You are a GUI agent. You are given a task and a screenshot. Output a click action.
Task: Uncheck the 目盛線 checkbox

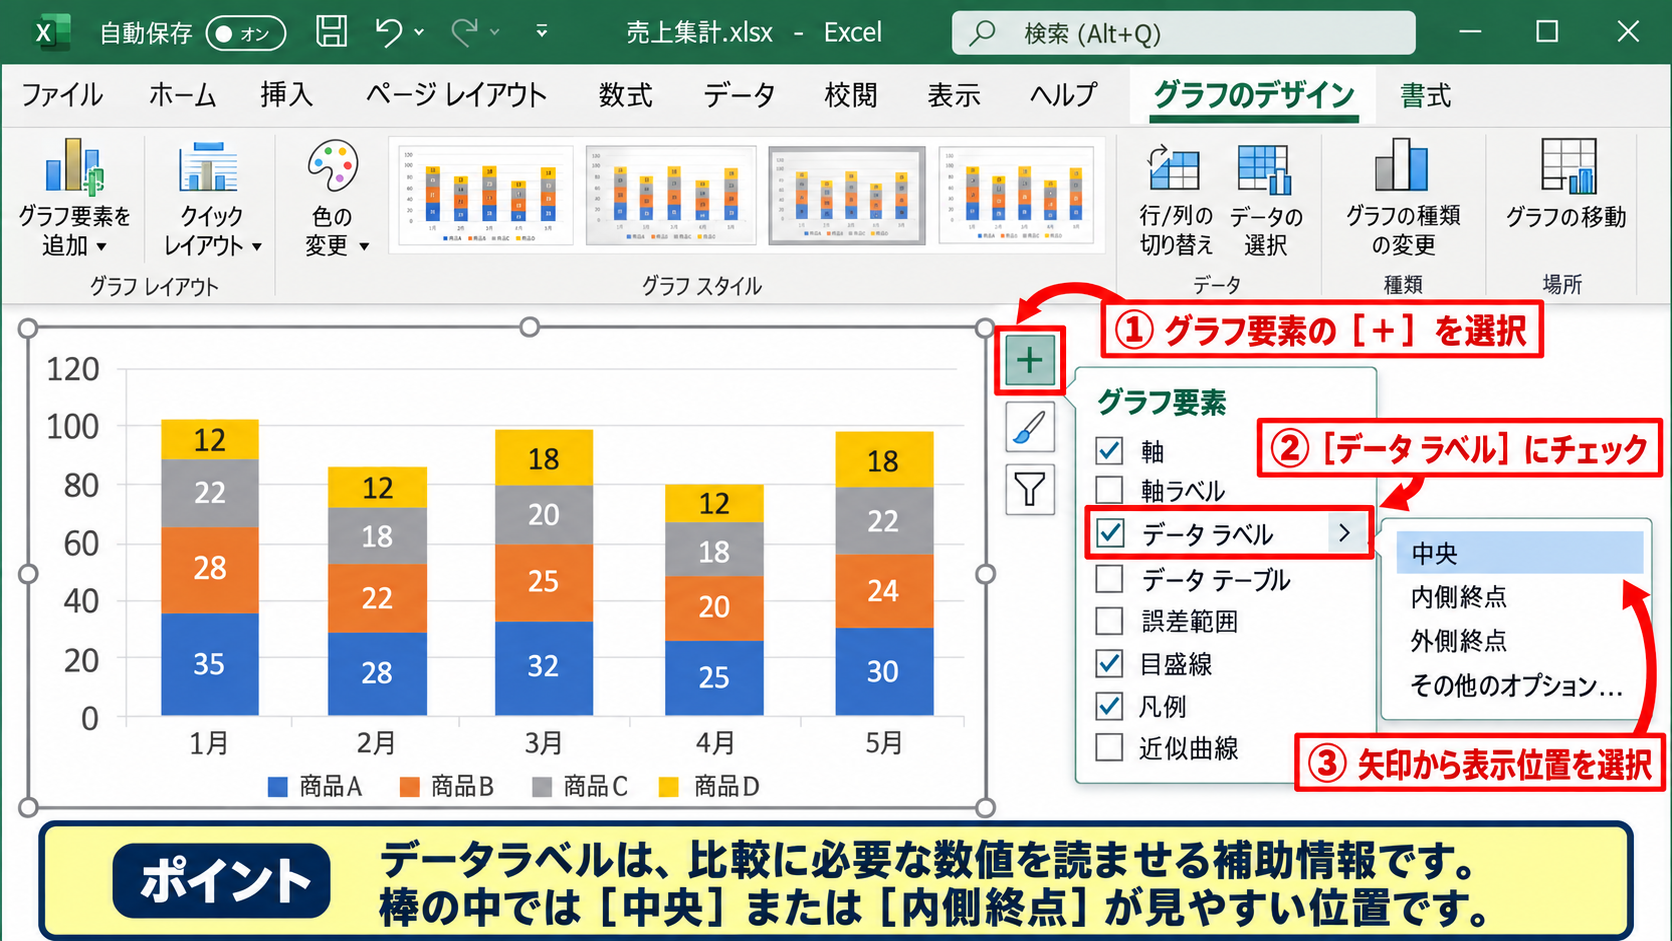tap(1109, 663)
